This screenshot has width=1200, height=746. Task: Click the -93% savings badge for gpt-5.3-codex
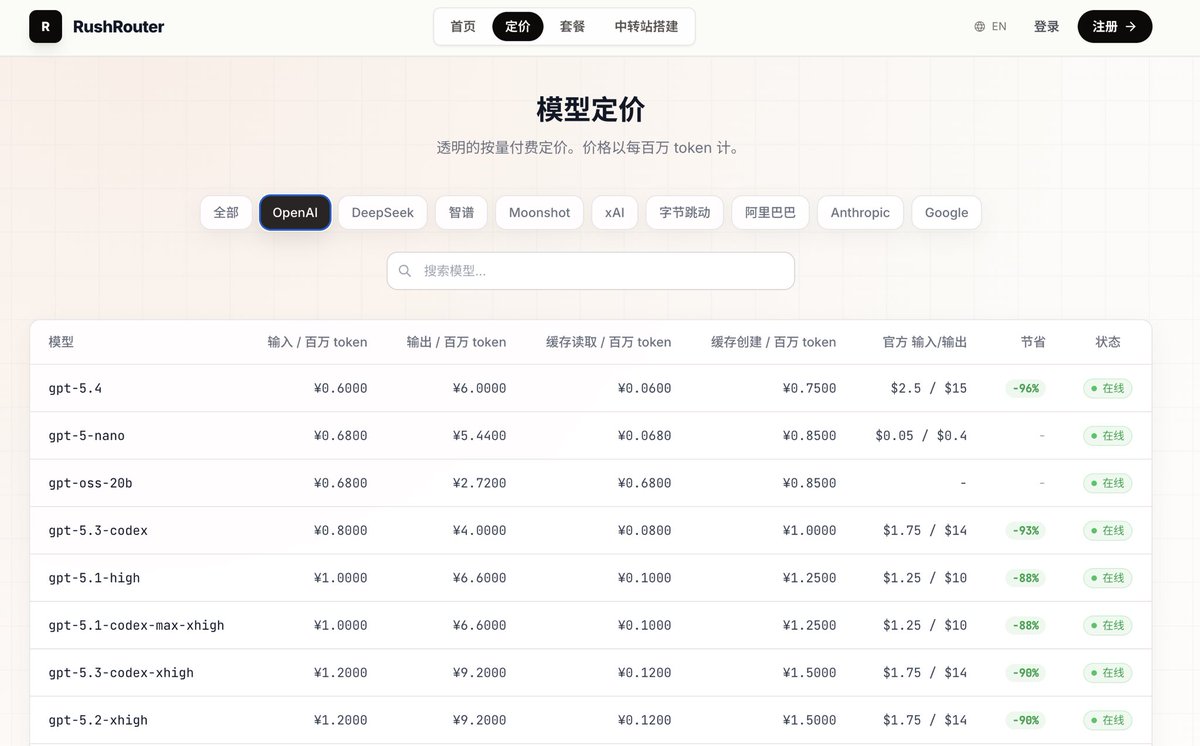1026,531
